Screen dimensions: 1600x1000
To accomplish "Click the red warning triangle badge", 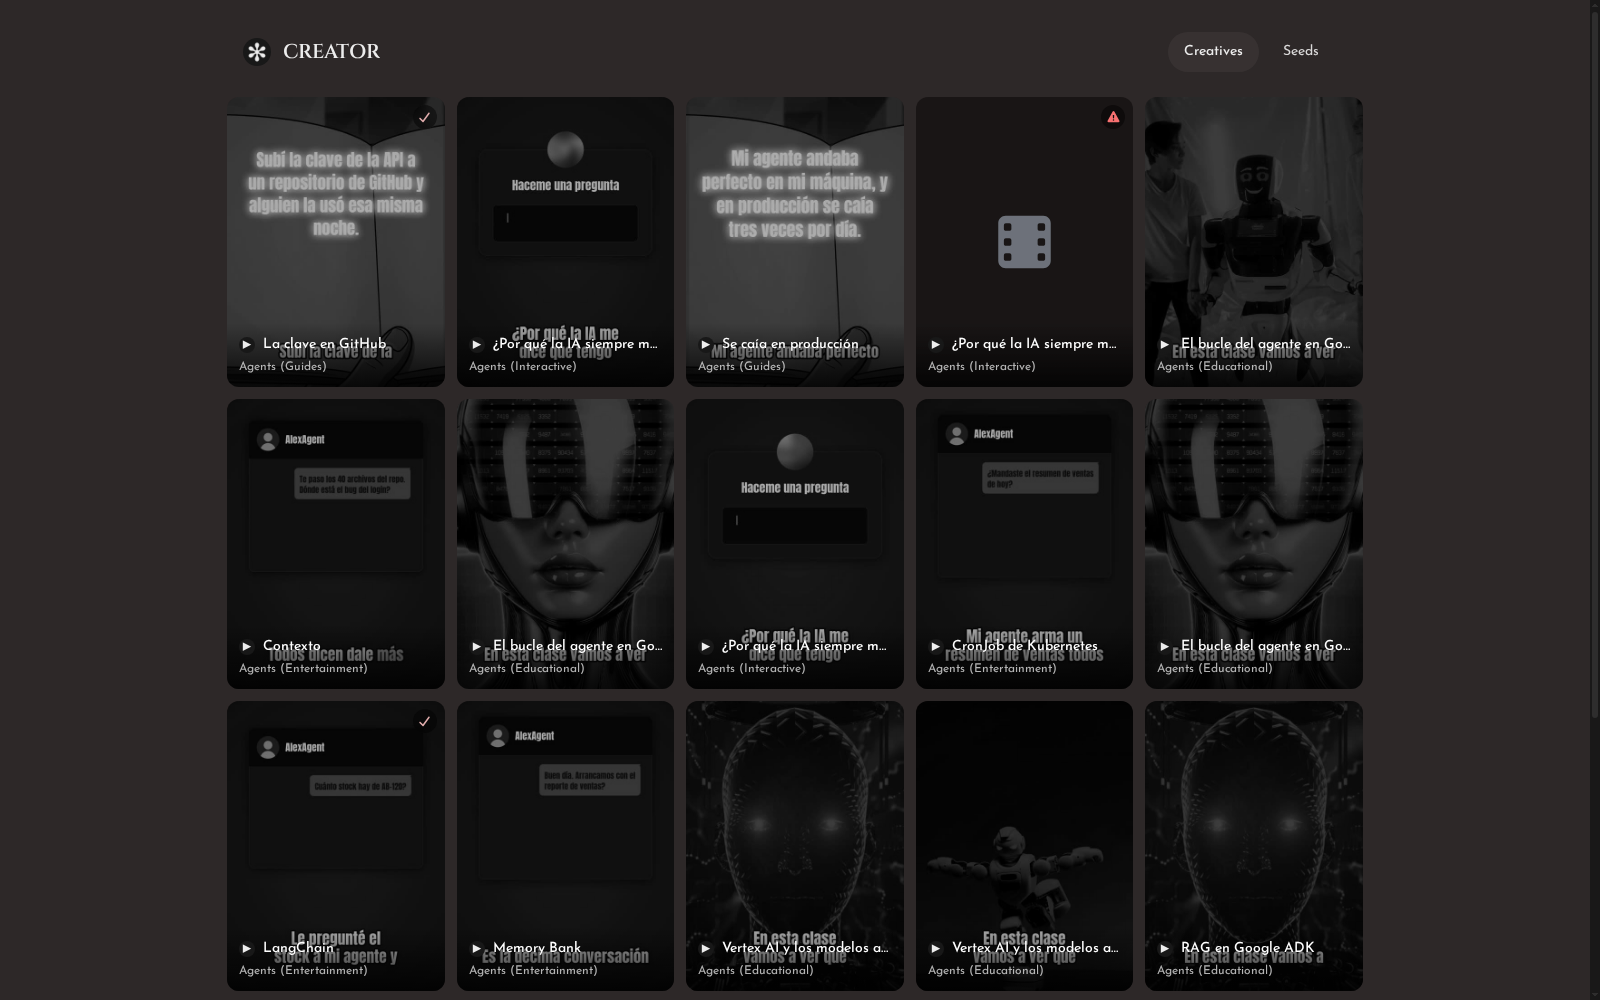I will point(1113,117).
